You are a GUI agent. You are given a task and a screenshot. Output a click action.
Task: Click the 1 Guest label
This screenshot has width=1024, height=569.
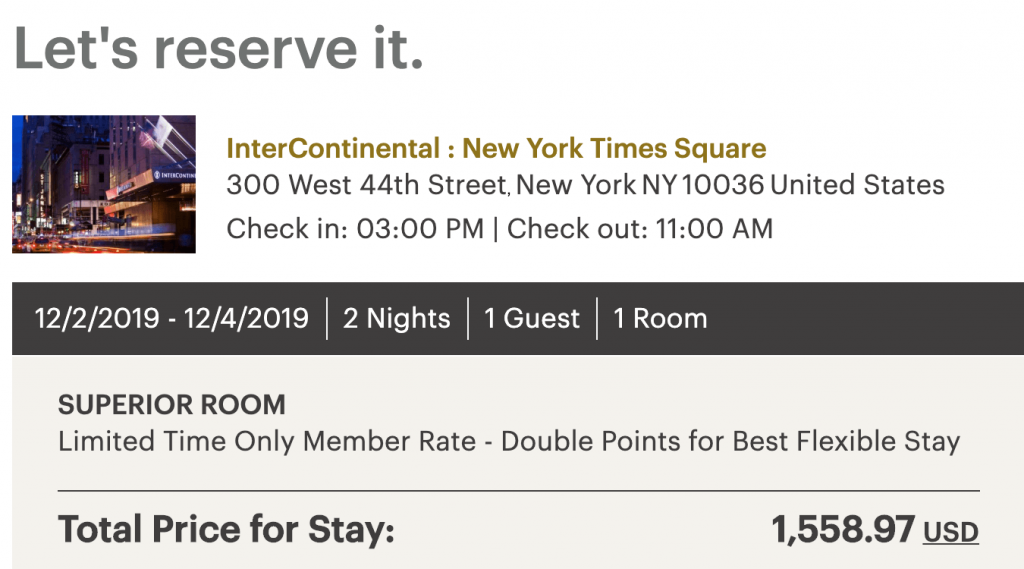532,318
